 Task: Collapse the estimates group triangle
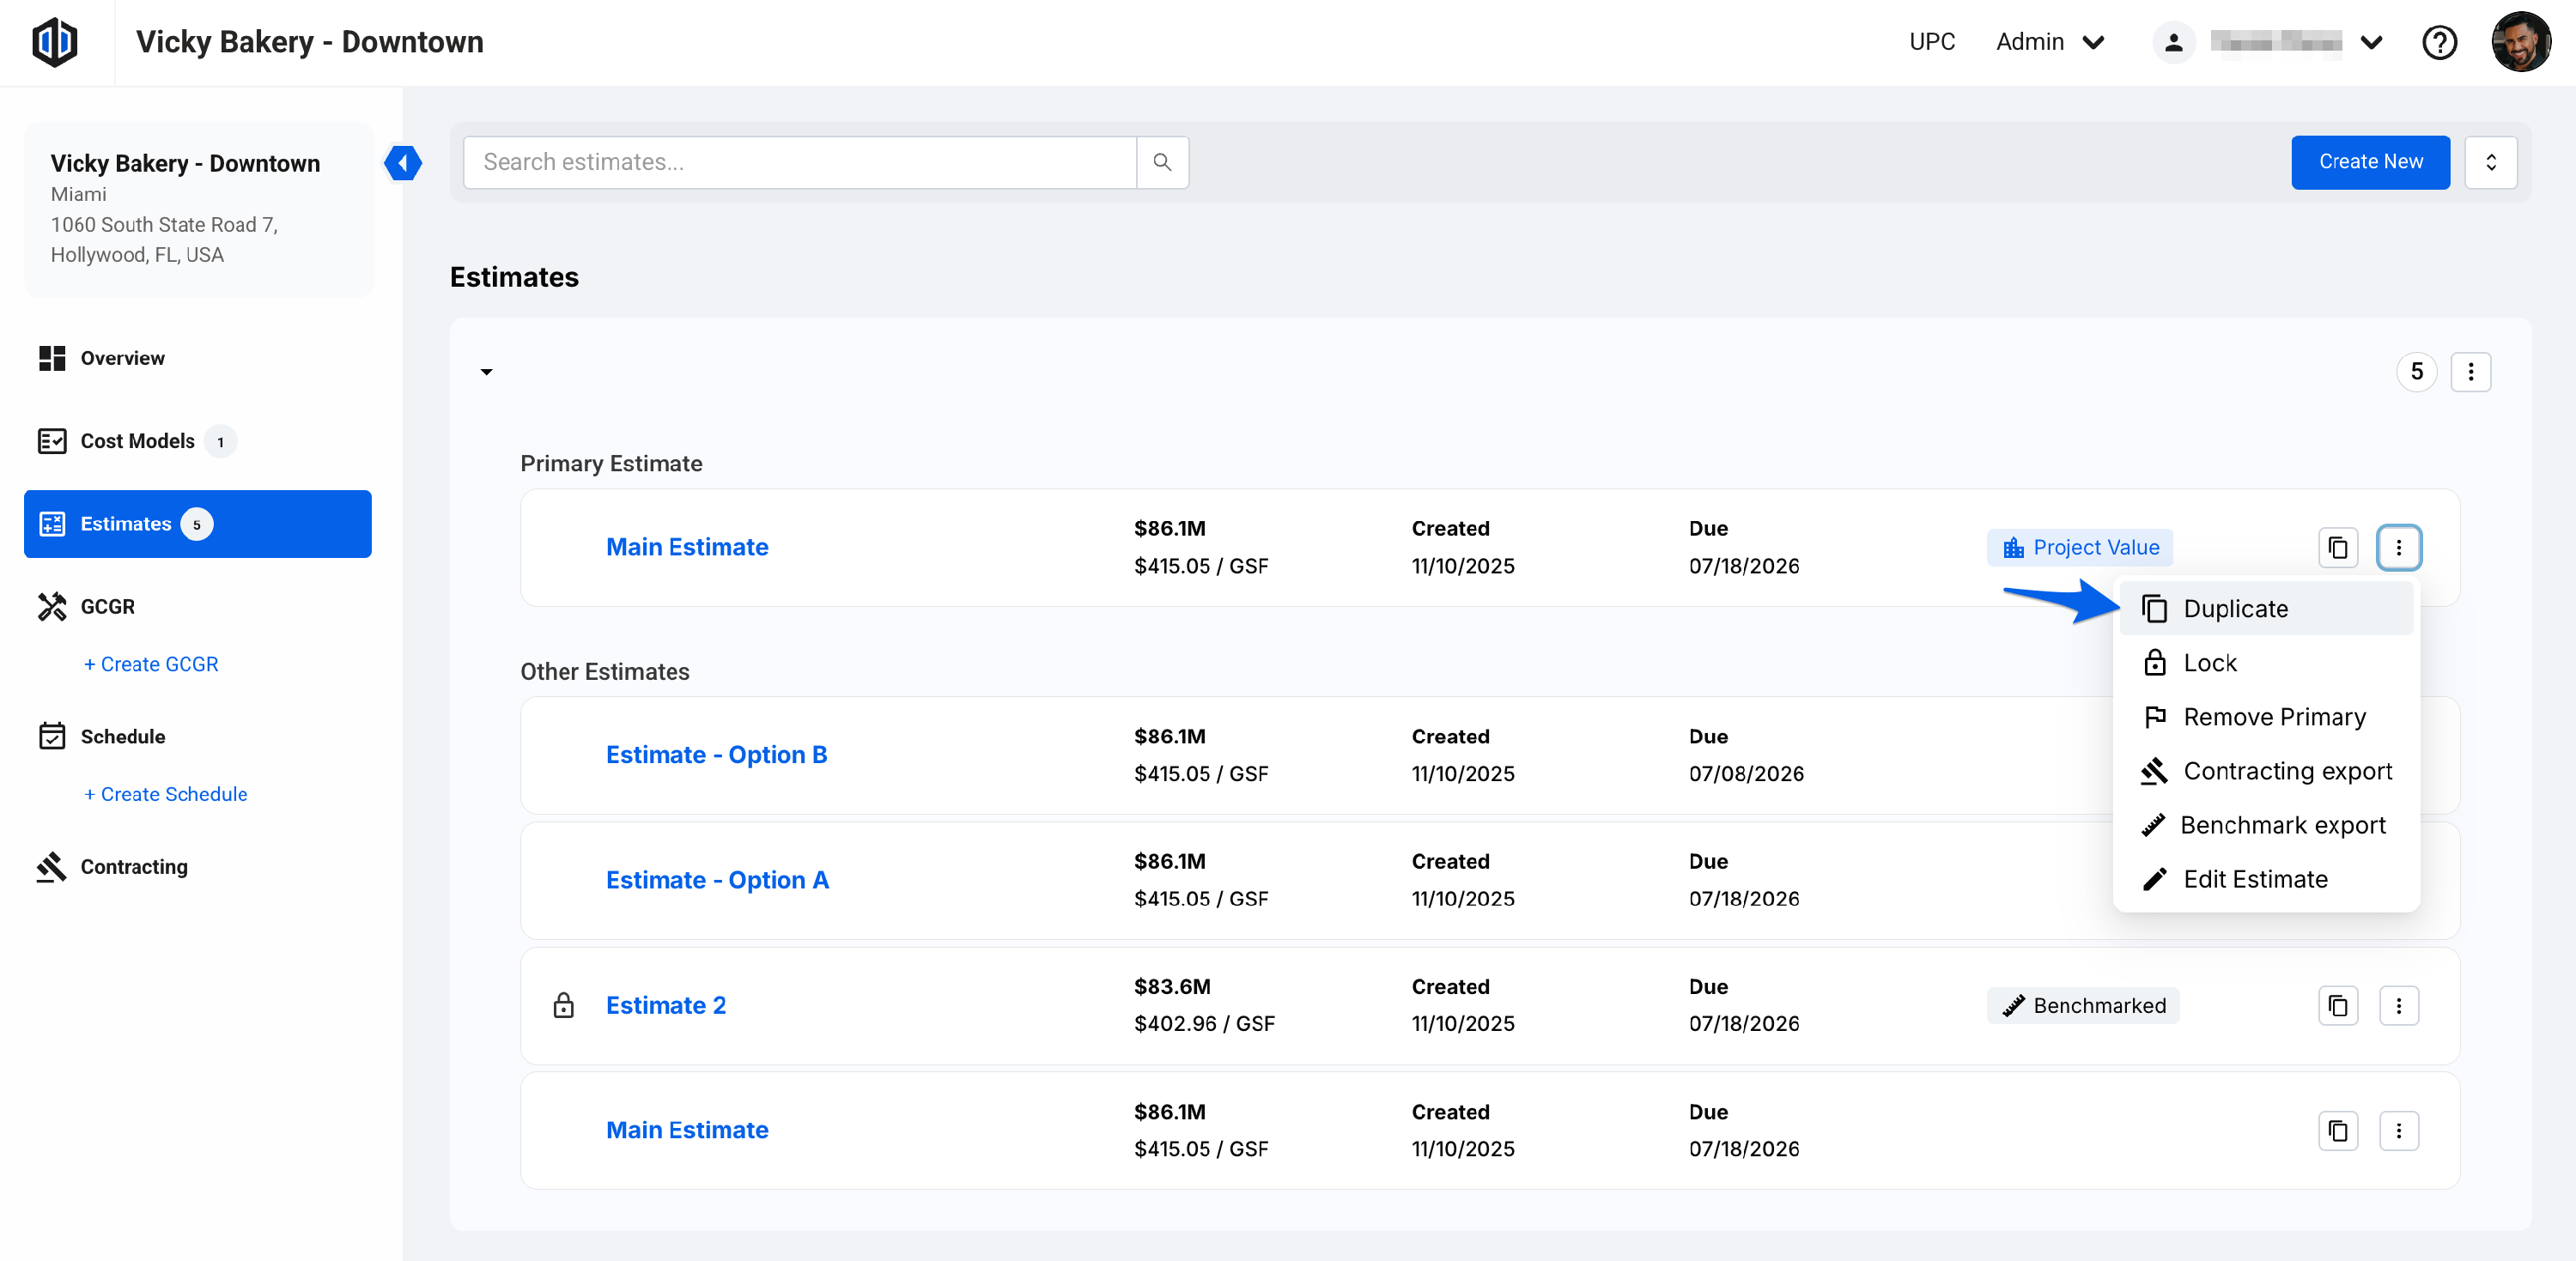[x=486, y=372]
